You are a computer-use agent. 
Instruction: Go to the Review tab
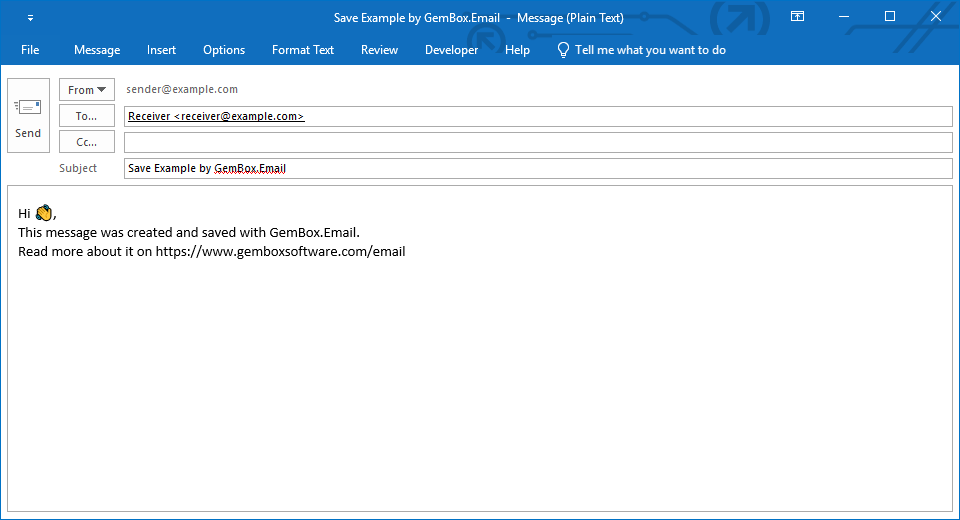(379, 50)
